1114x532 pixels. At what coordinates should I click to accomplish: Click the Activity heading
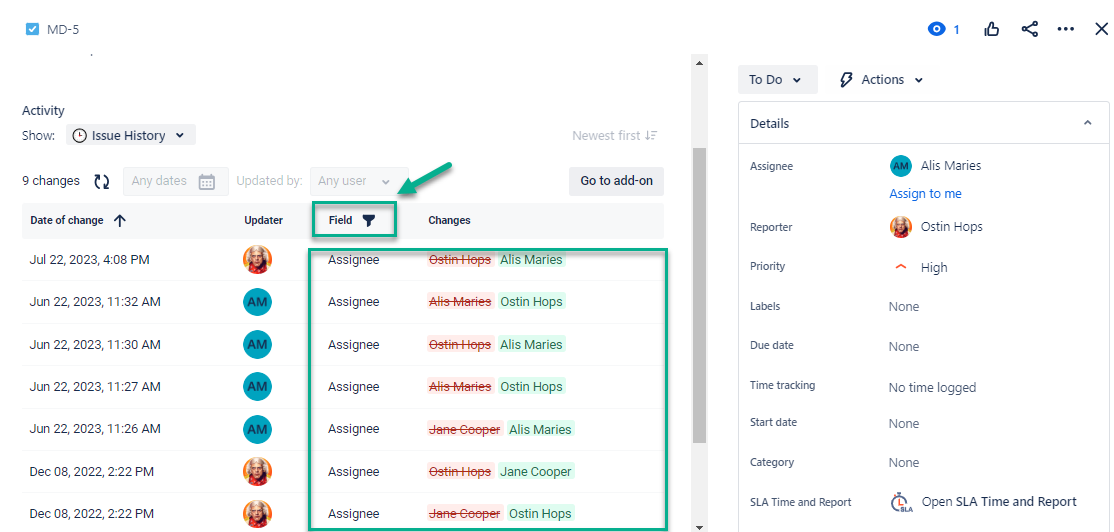coord(43,111)
